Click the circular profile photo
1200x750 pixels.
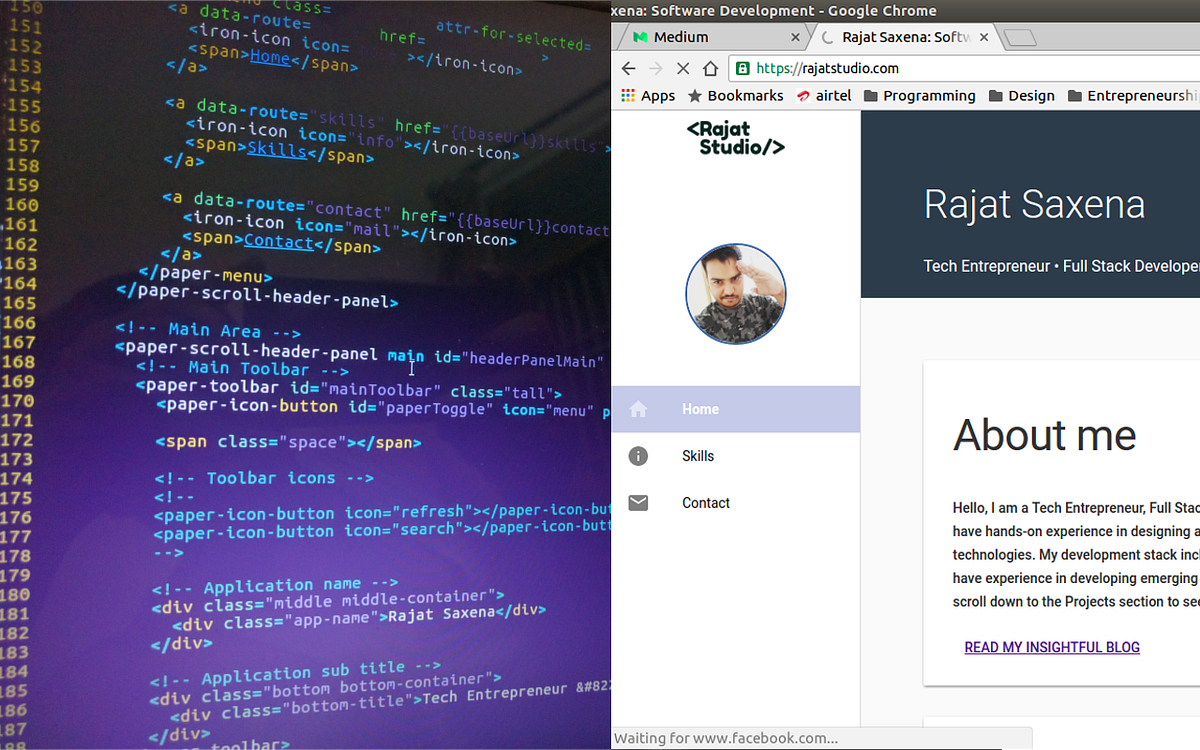coord(736,294)
